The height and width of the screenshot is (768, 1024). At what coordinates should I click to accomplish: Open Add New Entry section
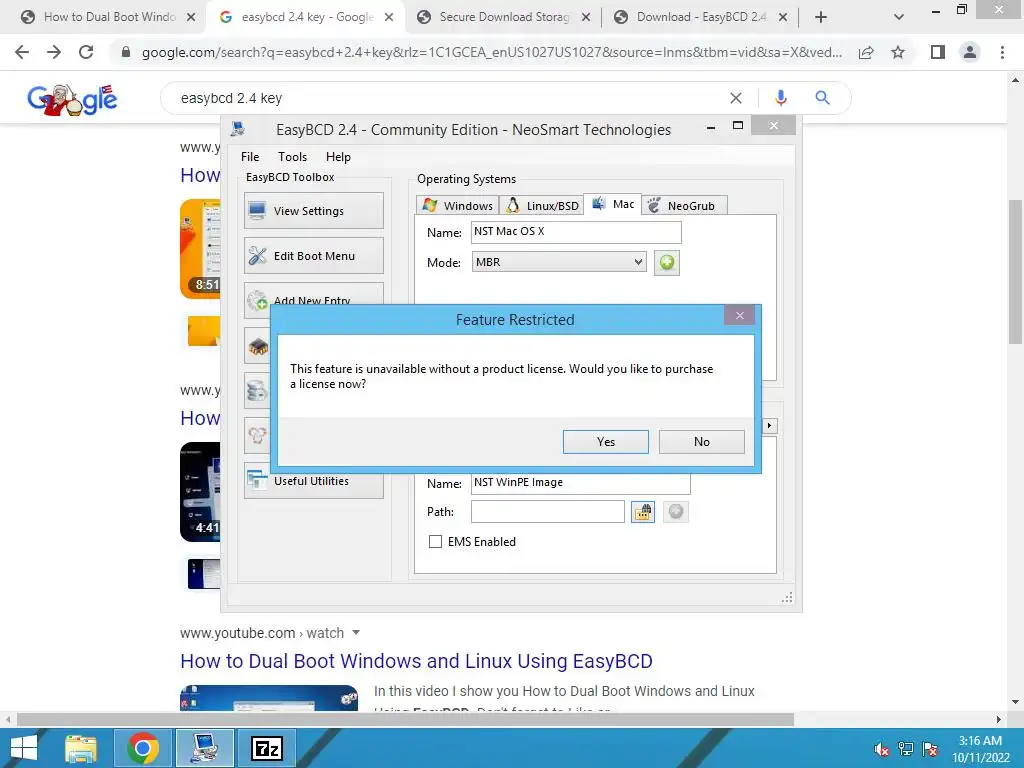click(313, 294)
